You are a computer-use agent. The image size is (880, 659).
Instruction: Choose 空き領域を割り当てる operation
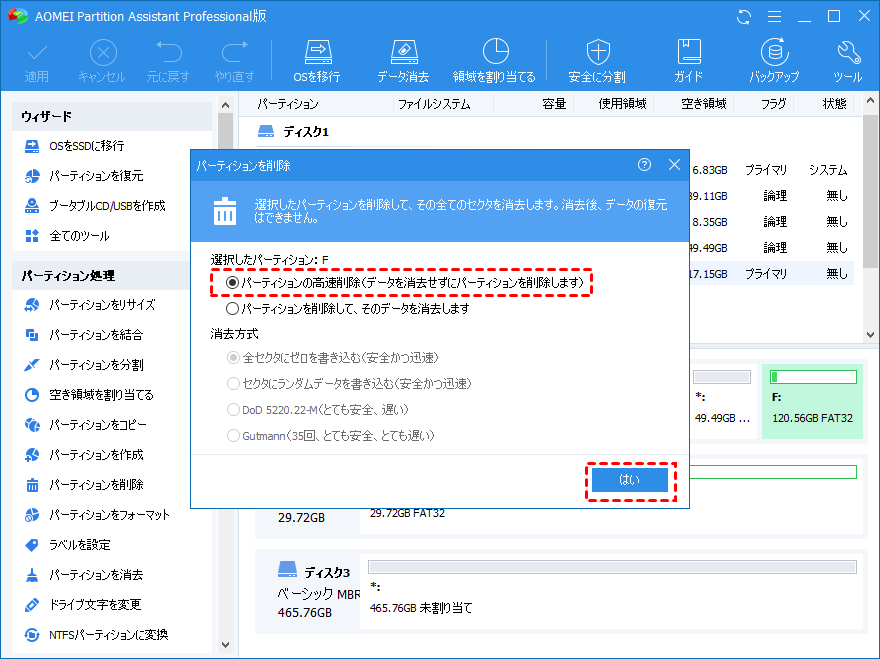89,395
